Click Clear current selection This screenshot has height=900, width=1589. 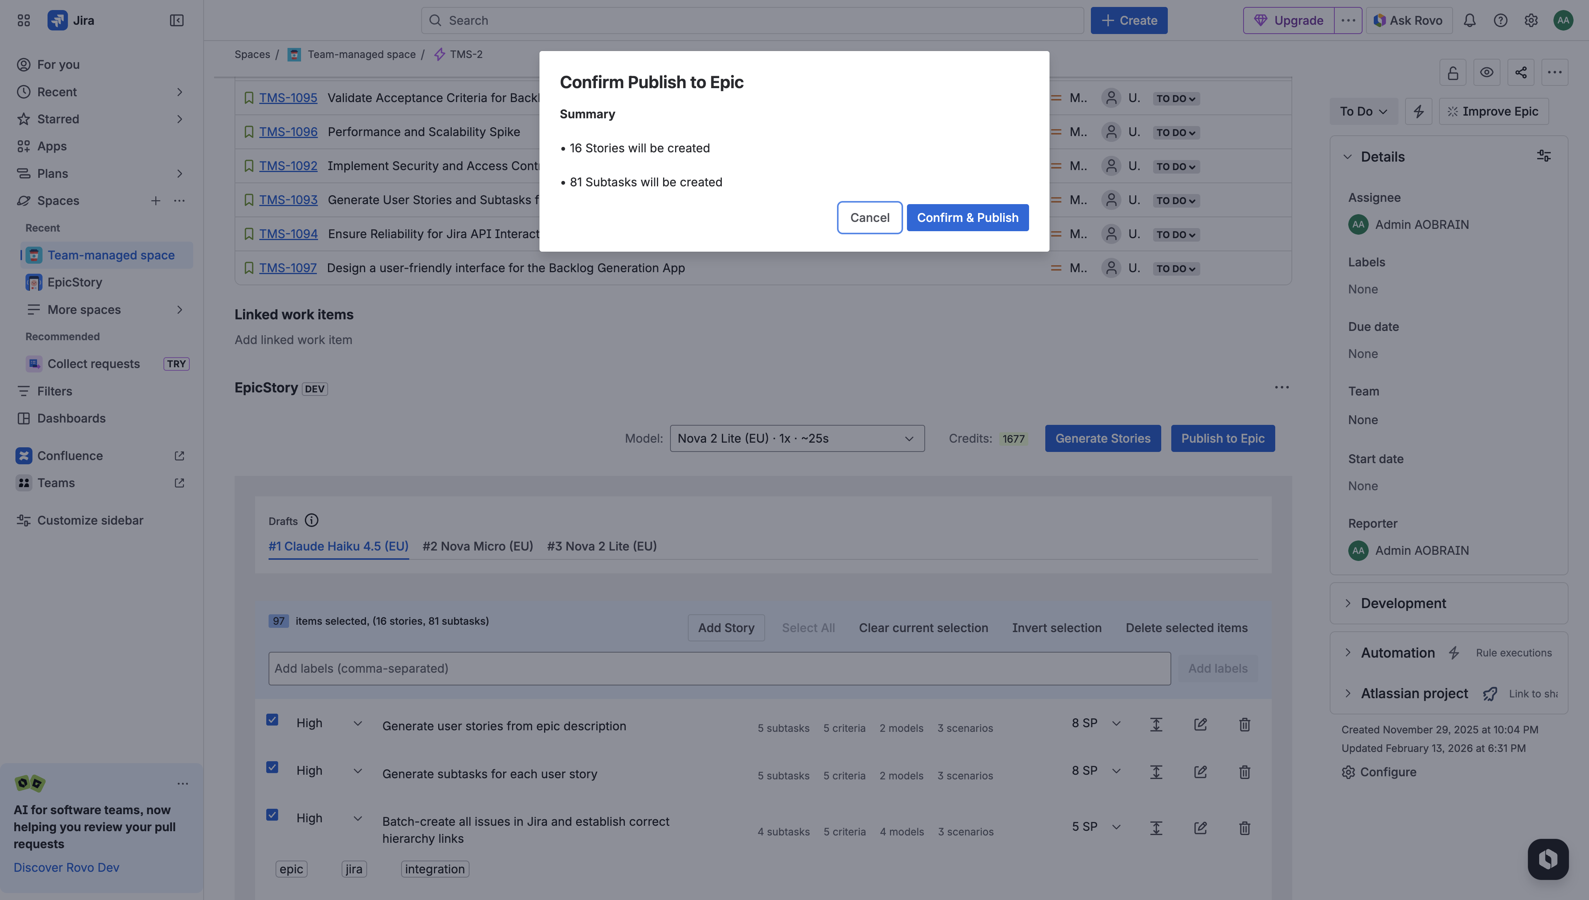[x=923, y=628]
